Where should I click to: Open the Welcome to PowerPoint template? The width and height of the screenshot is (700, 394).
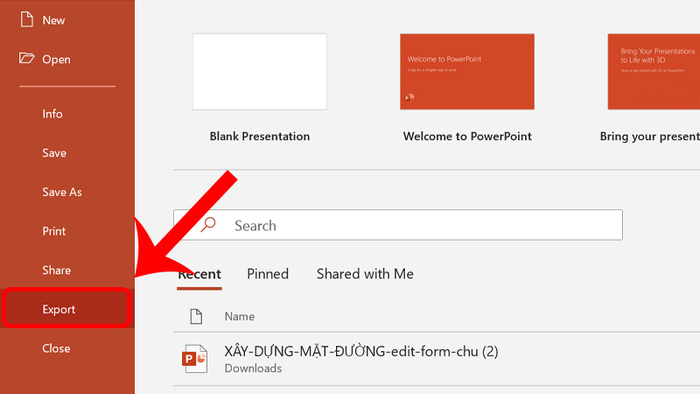click(x=467, y=71)
